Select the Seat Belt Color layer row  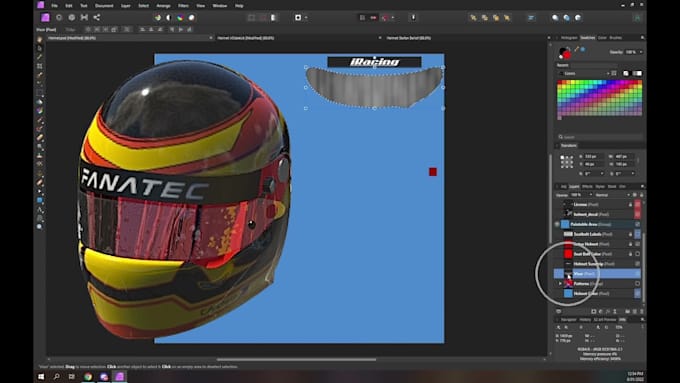tap(597, 254)
